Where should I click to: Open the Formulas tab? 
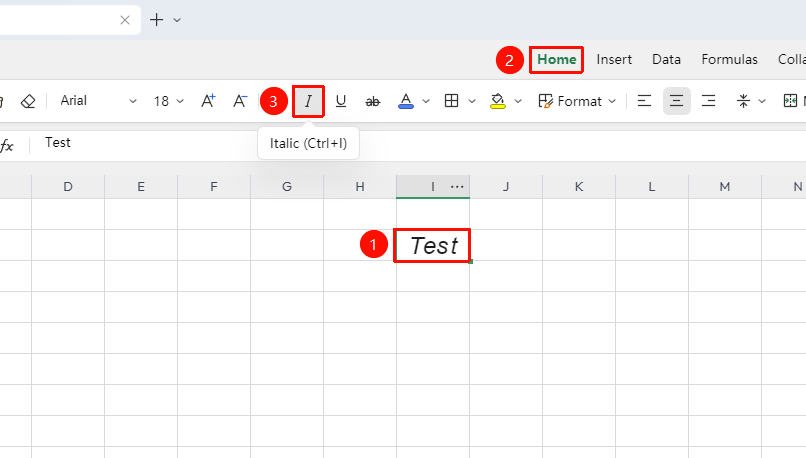729,60
